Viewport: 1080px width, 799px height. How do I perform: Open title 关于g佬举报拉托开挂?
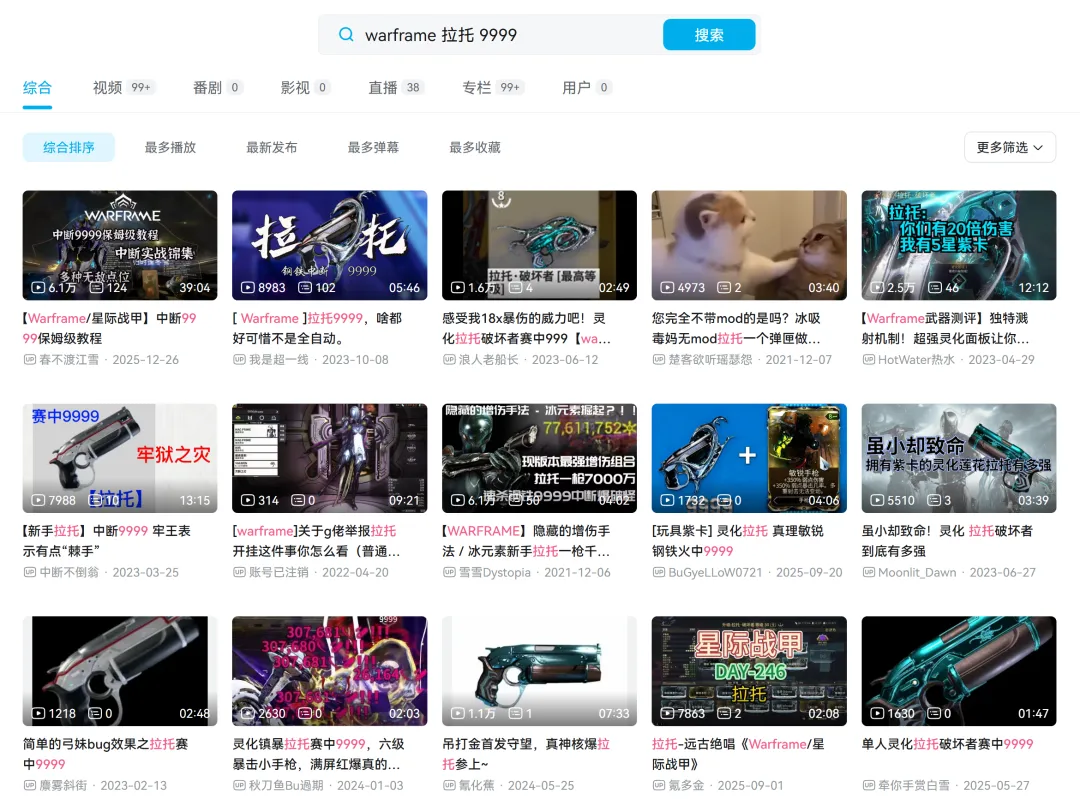tap(316, 541)
